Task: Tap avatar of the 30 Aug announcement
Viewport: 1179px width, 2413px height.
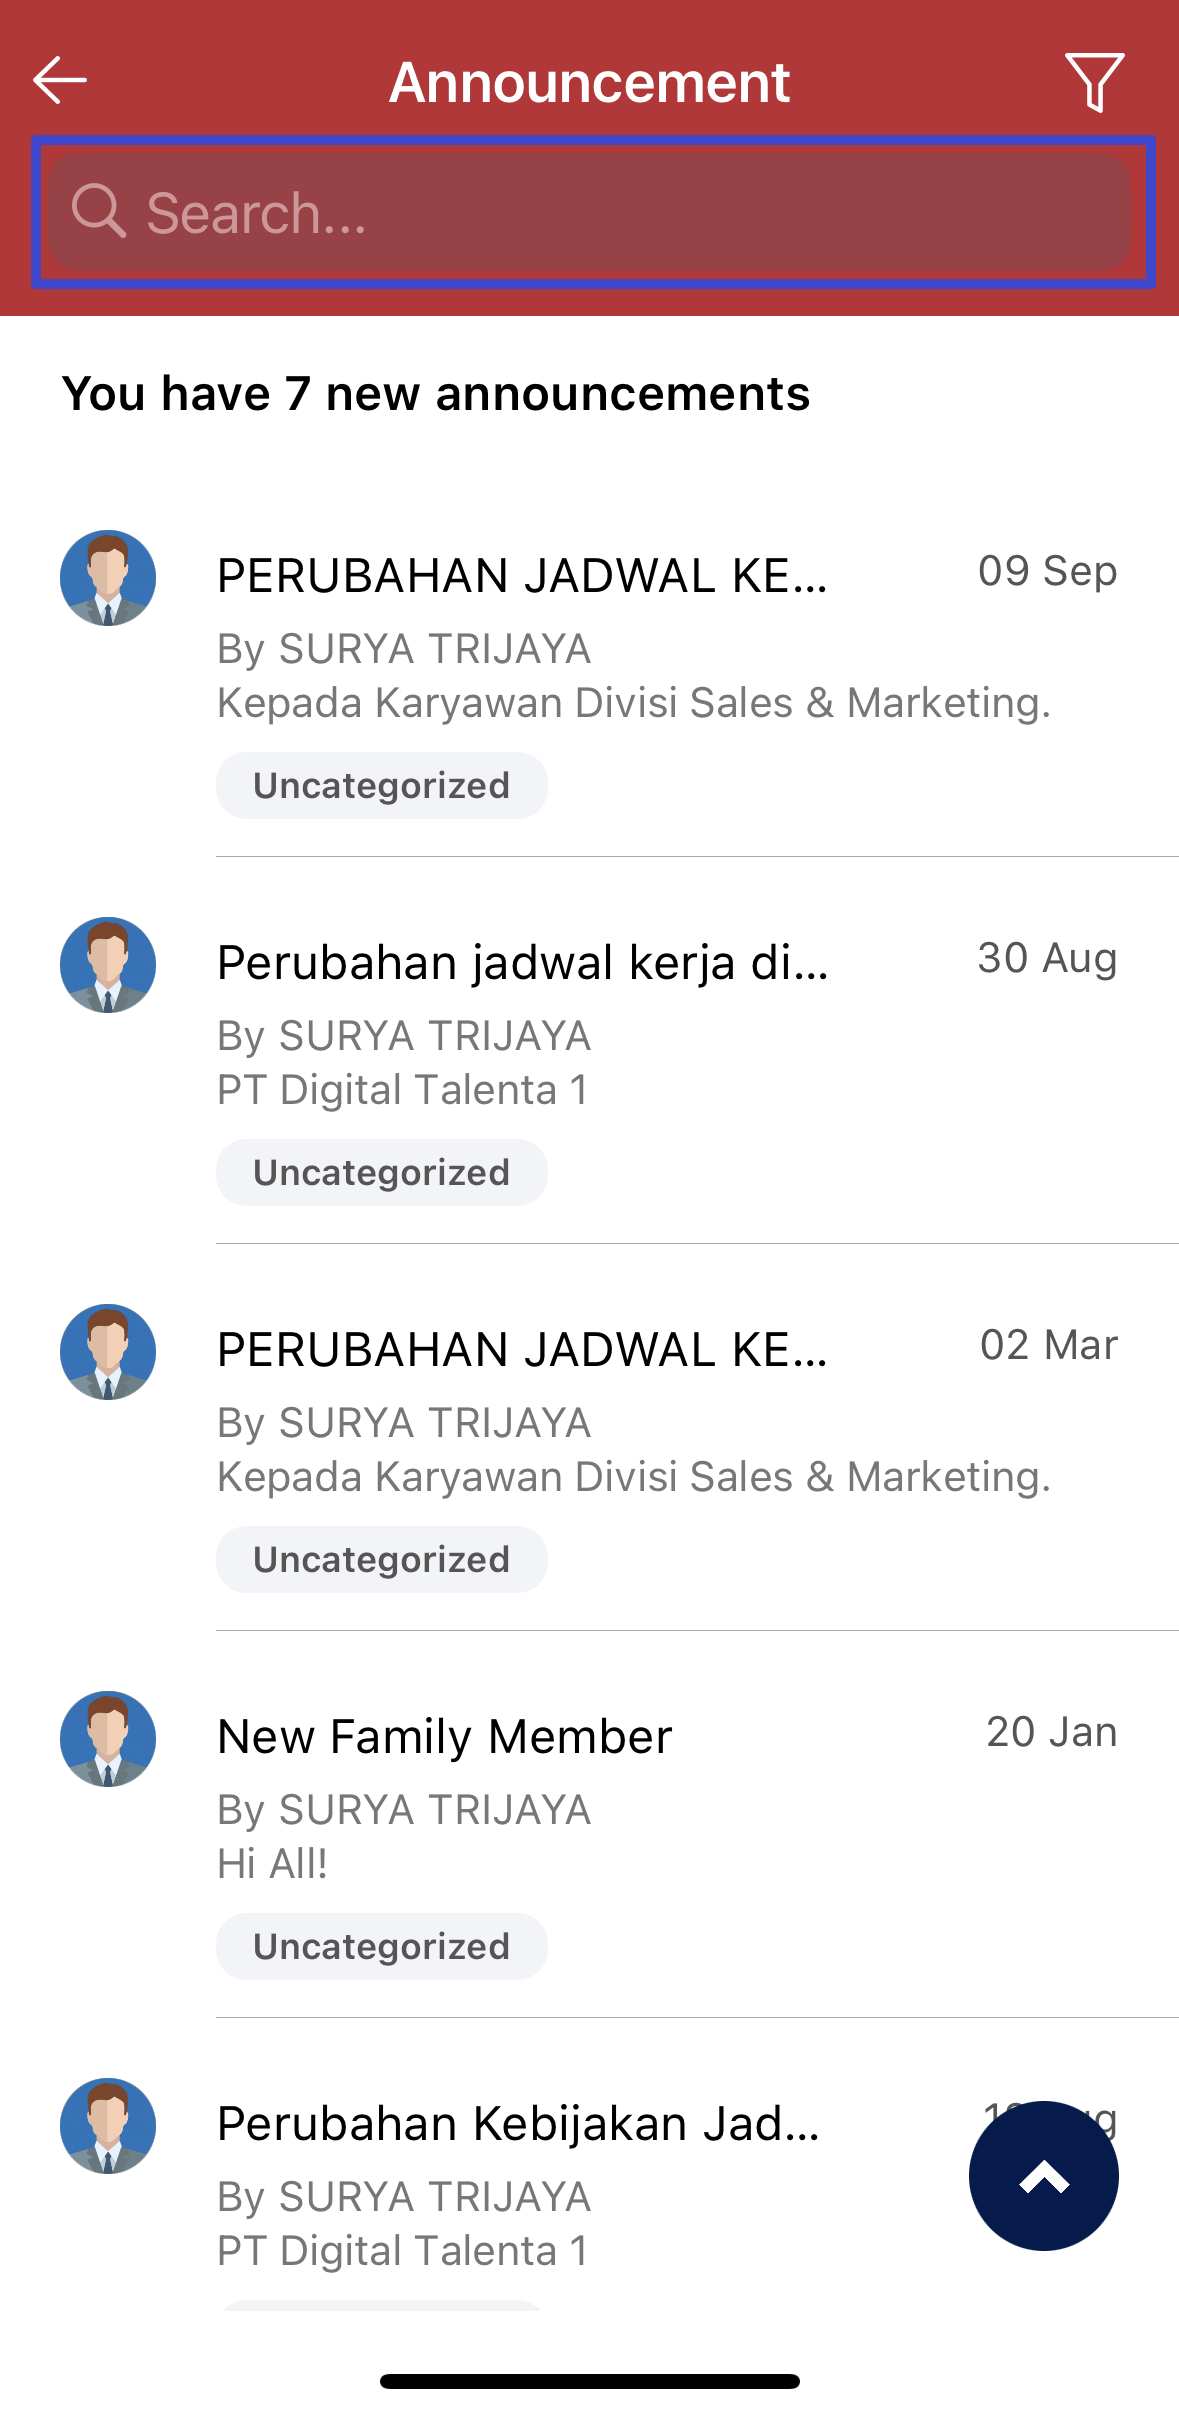Action: (x=108, y=965)
